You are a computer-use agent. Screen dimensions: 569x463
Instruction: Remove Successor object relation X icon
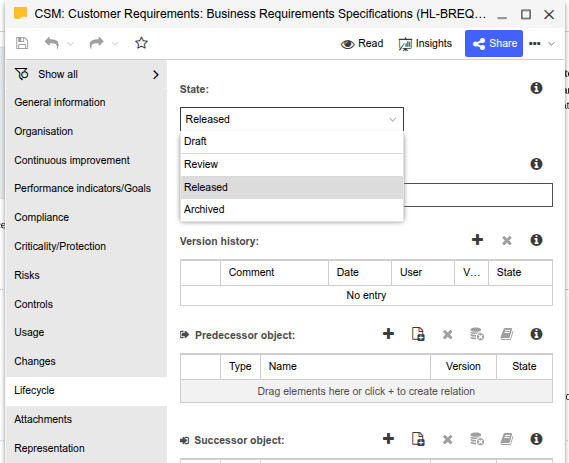click(447, 440)
